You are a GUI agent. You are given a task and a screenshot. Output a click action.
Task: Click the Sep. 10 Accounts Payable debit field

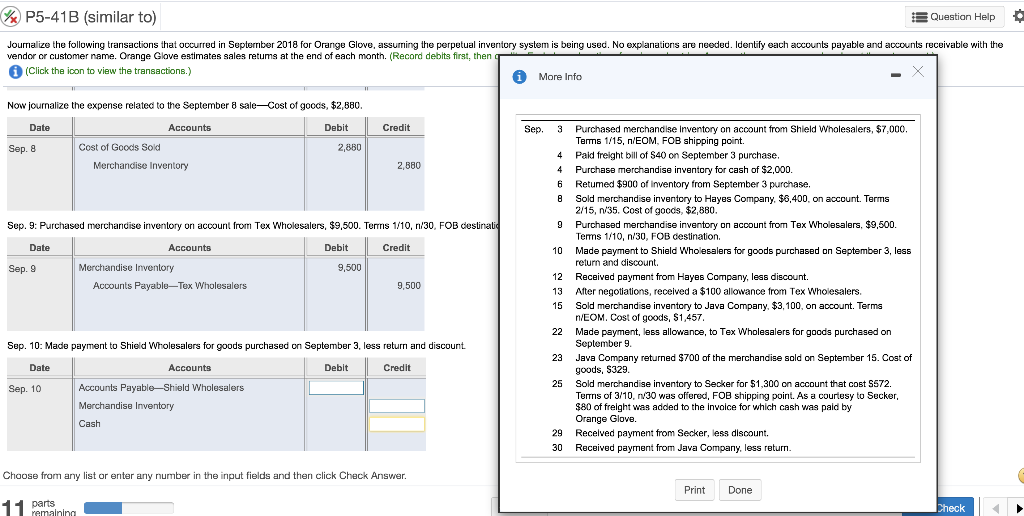pyautogui.click(x=336, y=388)
